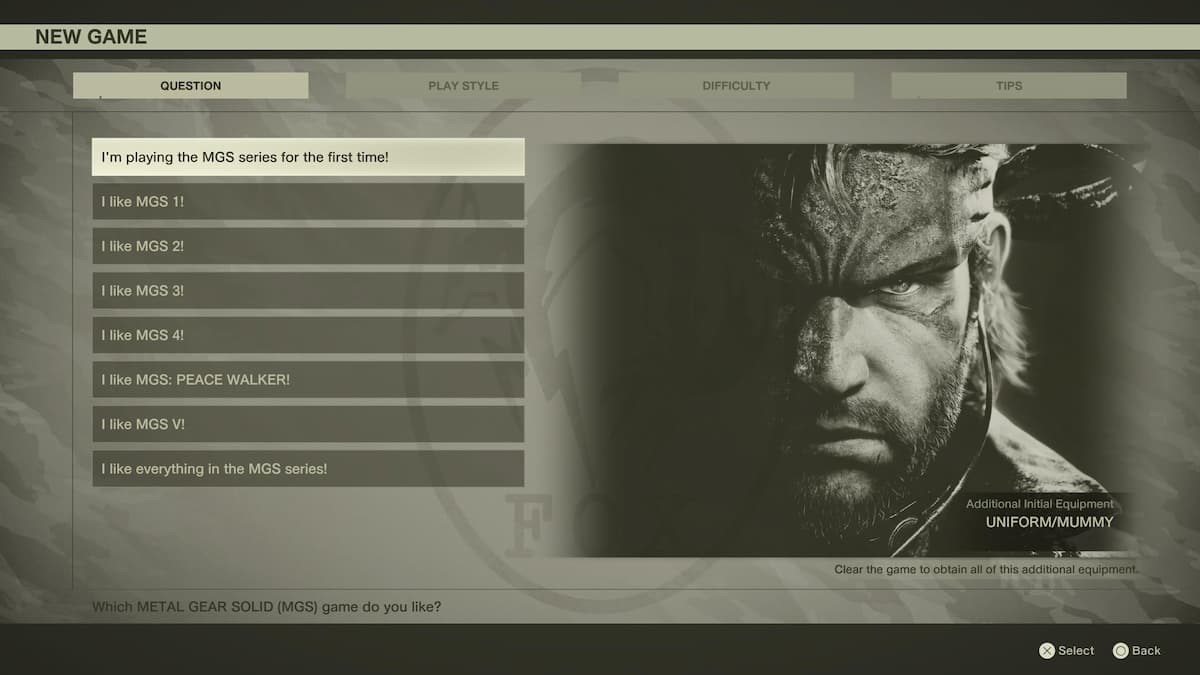This screenshot has height=675, width=1200.
Task: Pick the 'I like MGS 4!' option
Action: coord(308,335)
